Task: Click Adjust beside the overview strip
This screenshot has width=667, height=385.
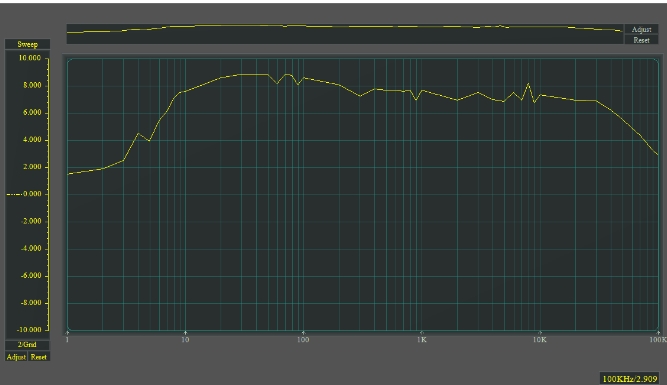Action: [641, 29]
